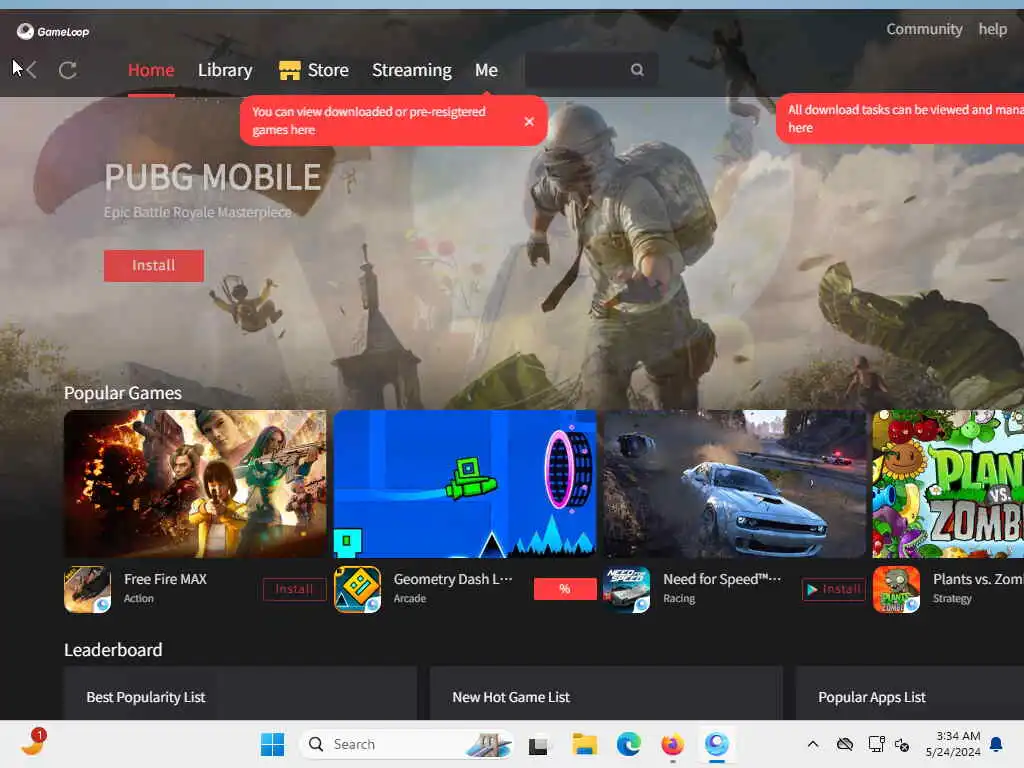The height and width of the screenshot is (768, 1024).
Task: Click the Leaderboard heading
Action: (113, 650)
